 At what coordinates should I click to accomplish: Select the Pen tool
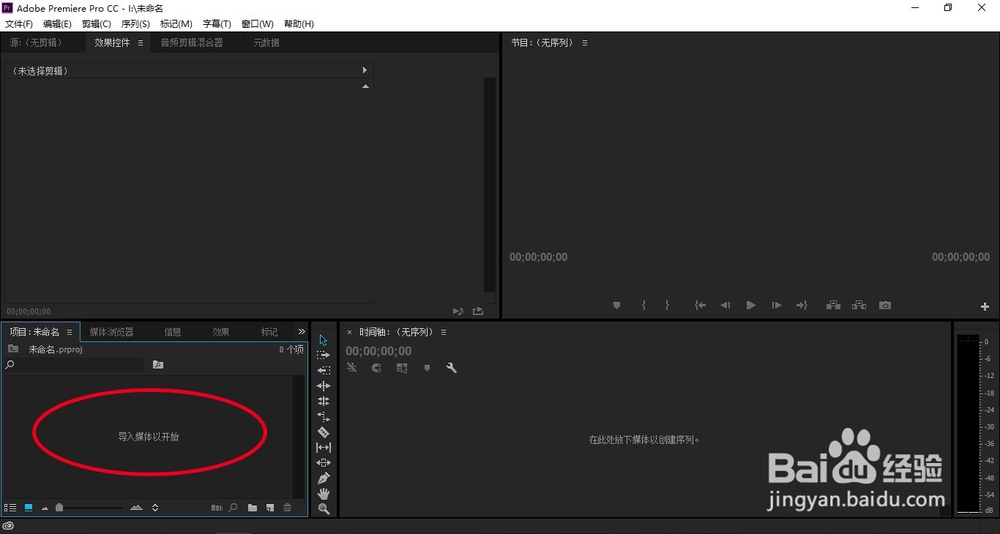[323, 478]
